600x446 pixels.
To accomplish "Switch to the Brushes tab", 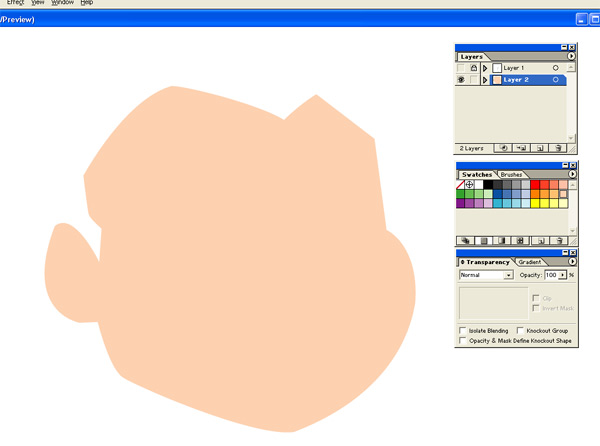I will 511,174.
